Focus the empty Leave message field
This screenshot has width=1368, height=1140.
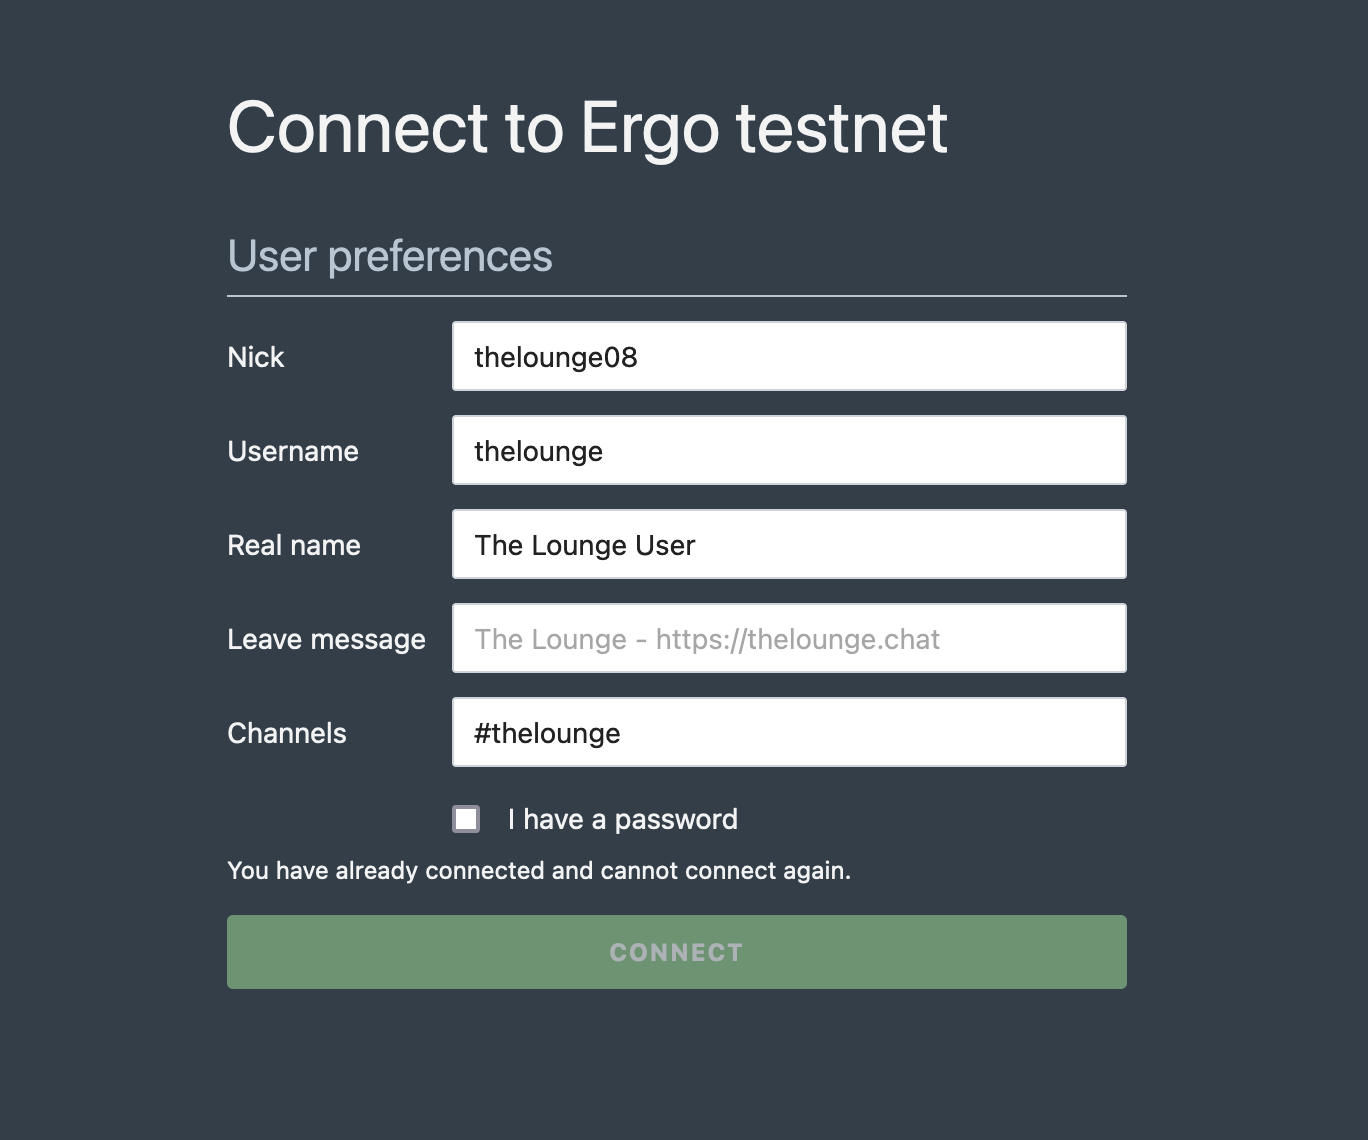coord(789,638)
